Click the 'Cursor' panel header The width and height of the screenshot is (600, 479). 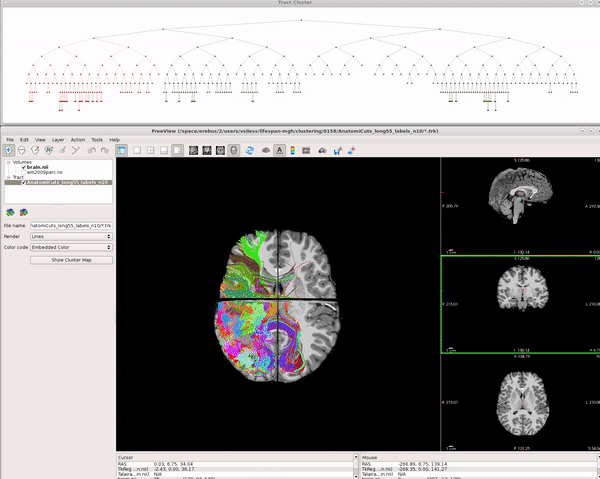126,457
